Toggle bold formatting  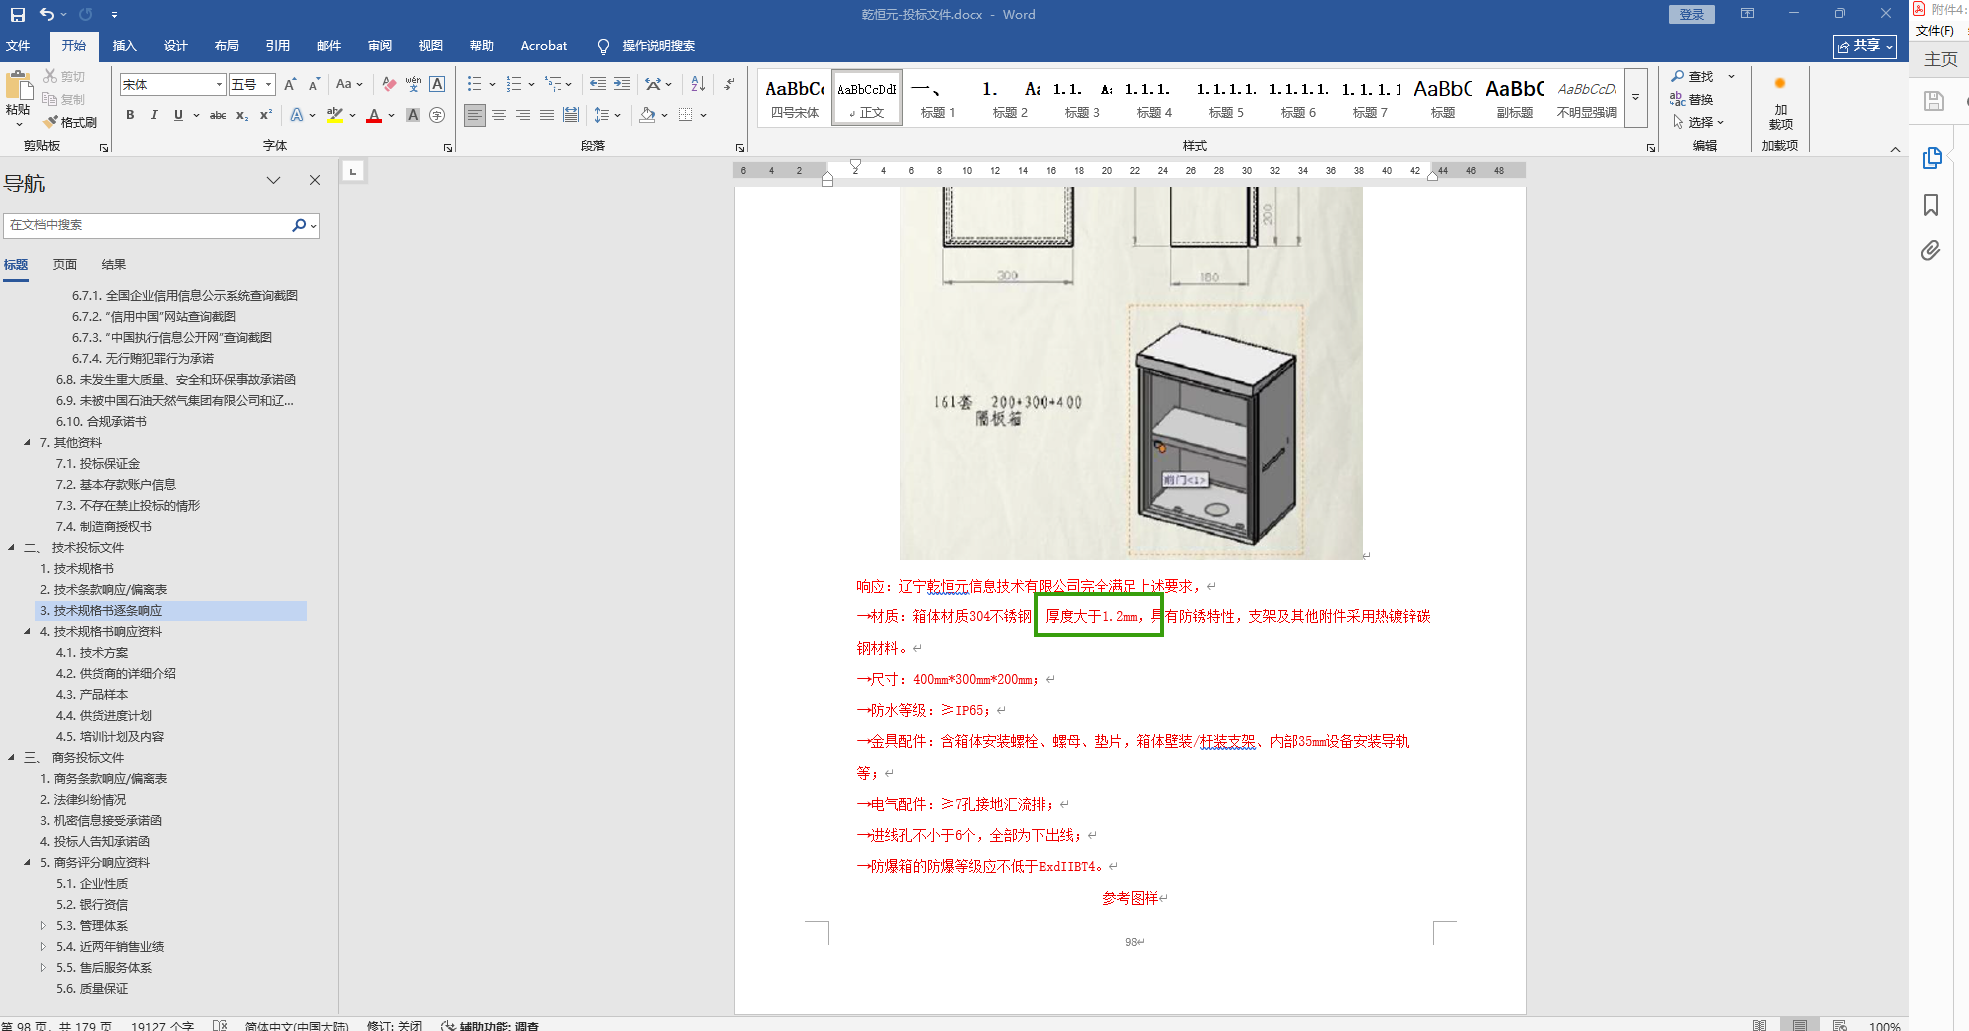[130, 115]
